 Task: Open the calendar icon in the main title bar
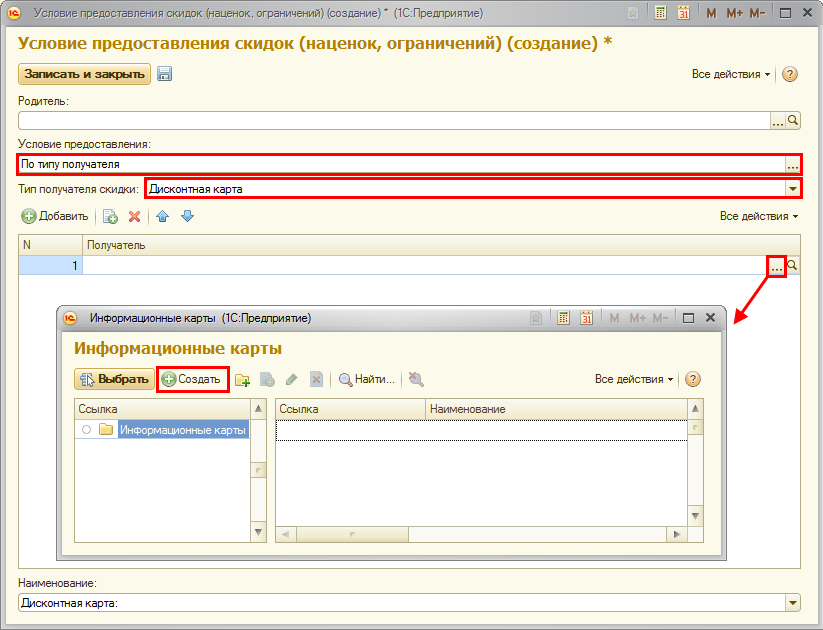tap(684, 14)
